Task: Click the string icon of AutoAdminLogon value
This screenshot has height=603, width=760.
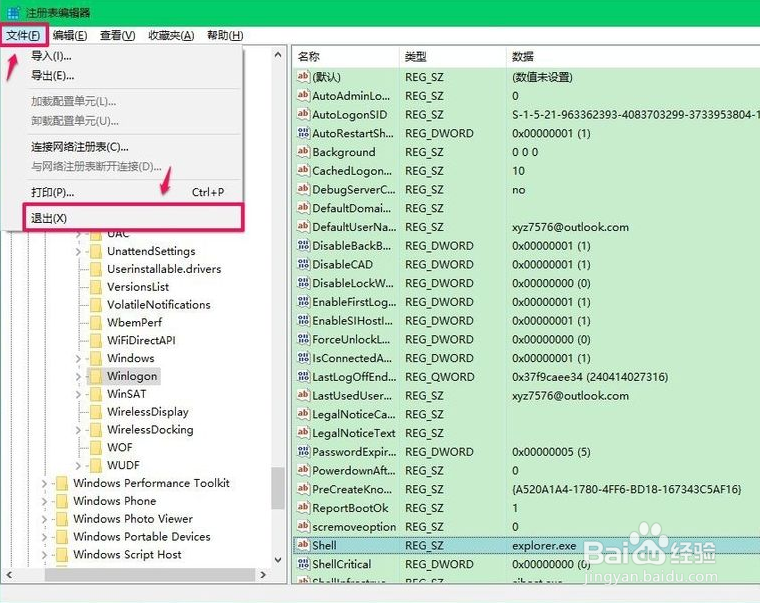Action: (303, 95)
